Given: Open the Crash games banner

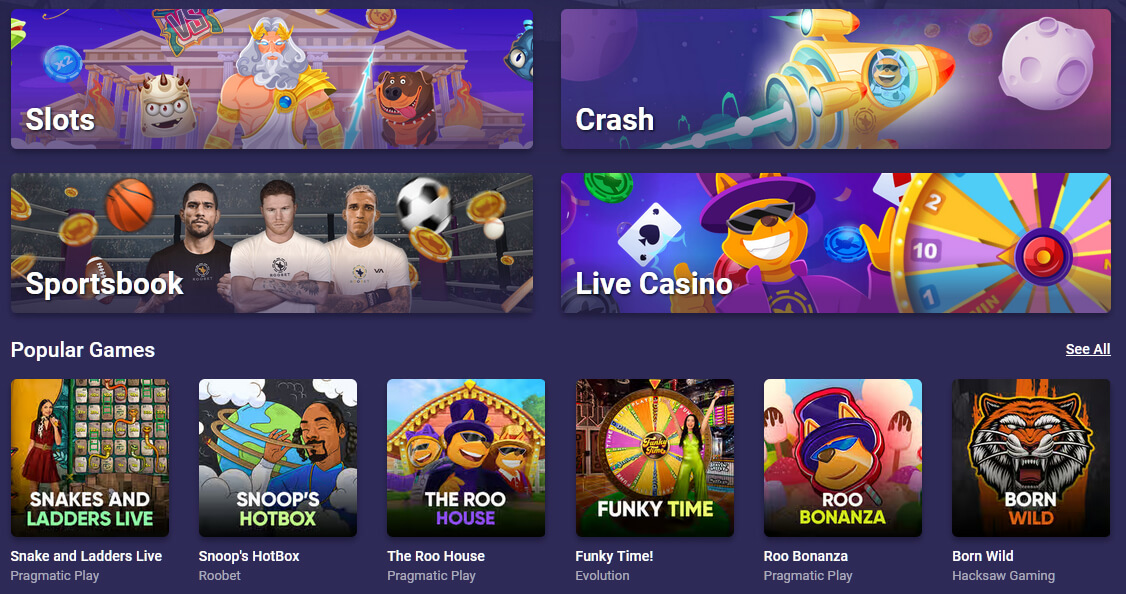Looking at the screenshot, I should 835,79.
